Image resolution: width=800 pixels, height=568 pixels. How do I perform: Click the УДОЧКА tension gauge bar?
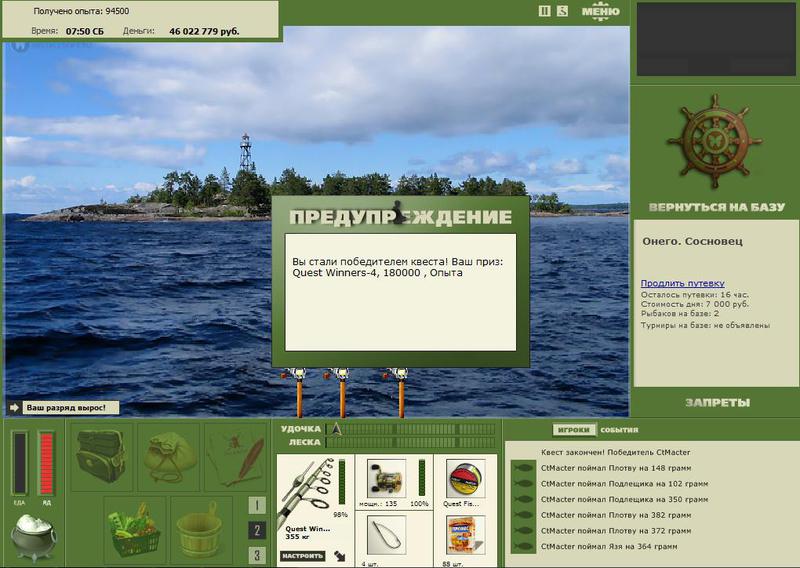coord(411,429)
